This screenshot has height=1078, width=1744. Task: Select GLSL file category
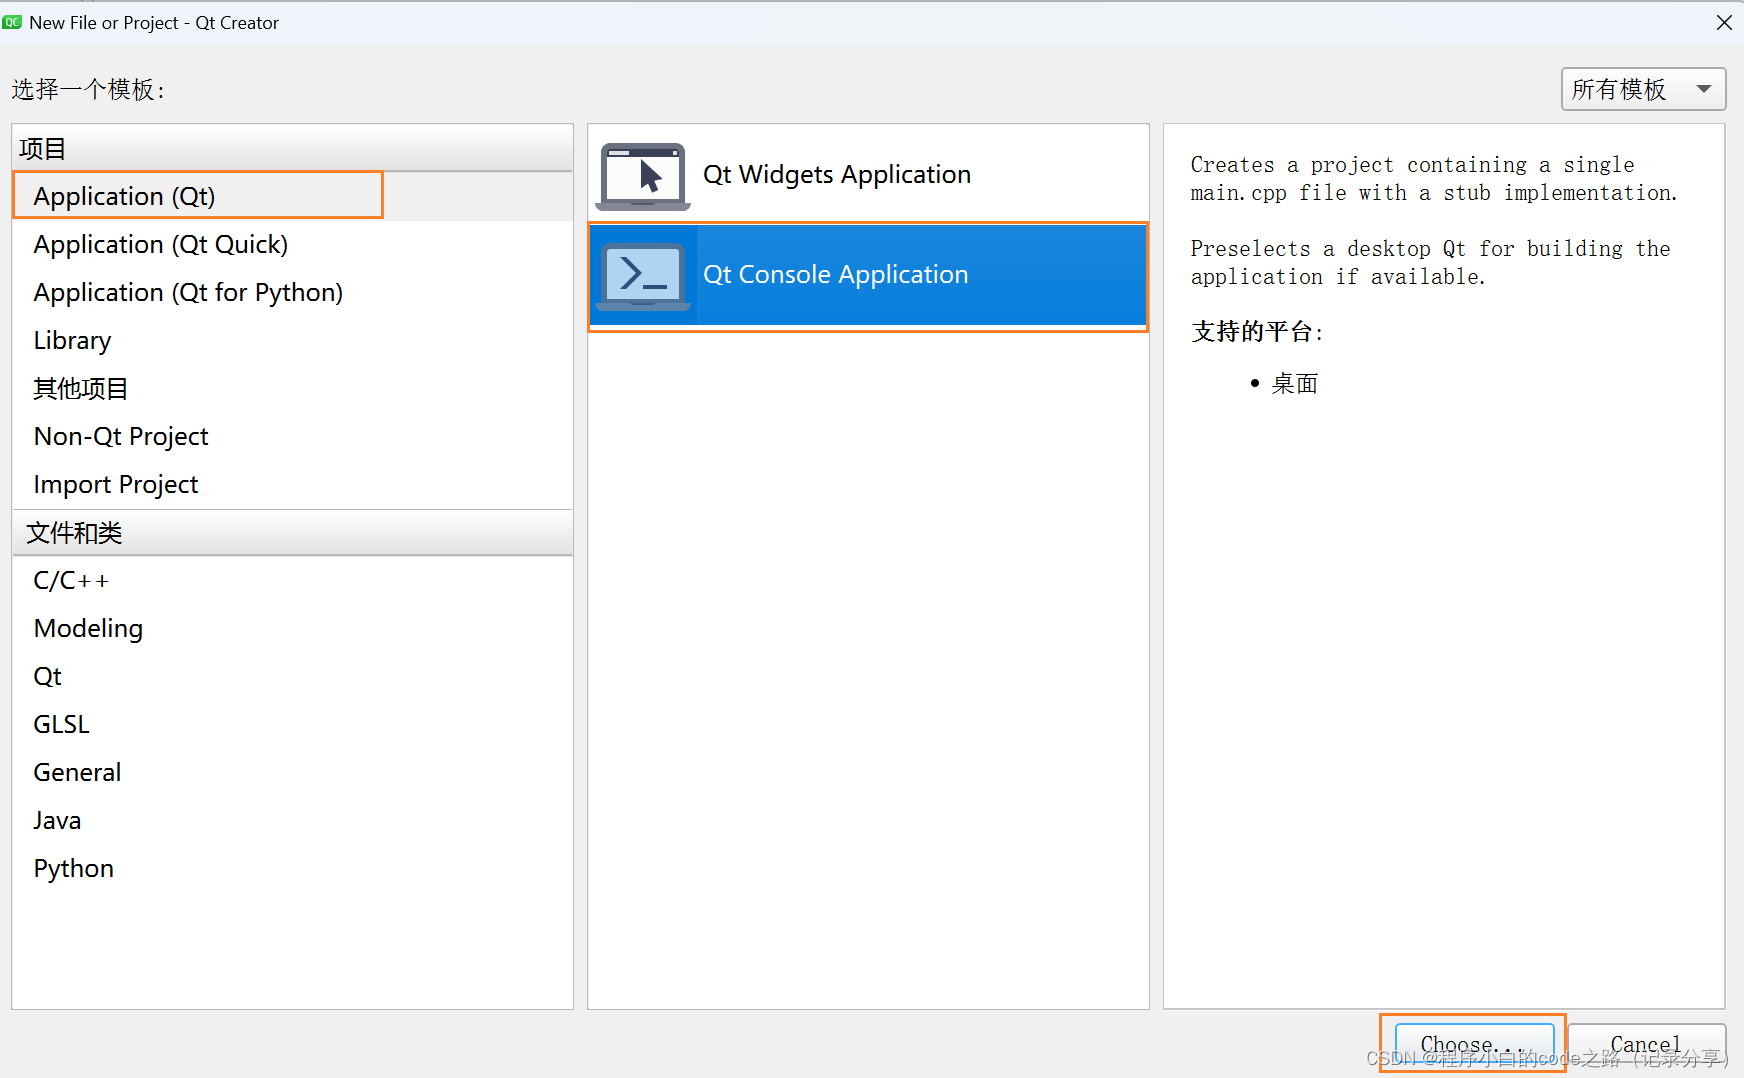(292, 724)
